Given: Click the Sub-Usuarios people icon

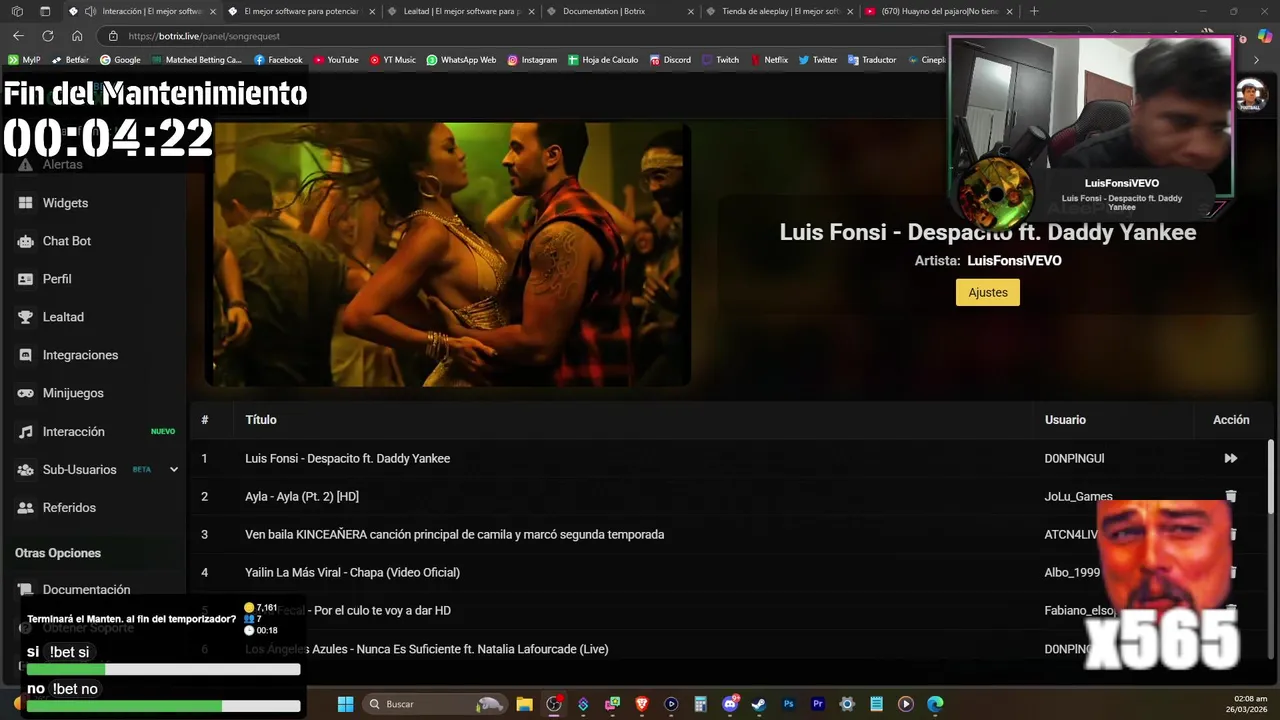Looking at the screenshot, I should (25, 469).
